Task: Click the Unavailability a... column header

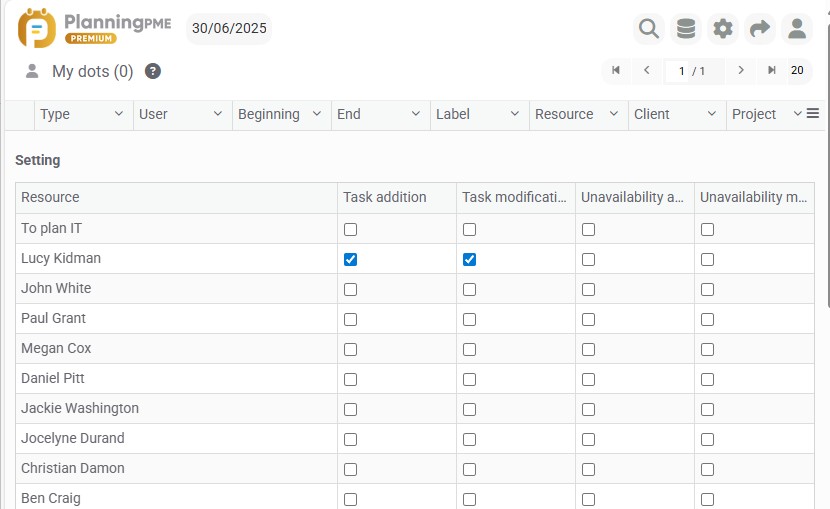Action: click(x=633, y=197)
